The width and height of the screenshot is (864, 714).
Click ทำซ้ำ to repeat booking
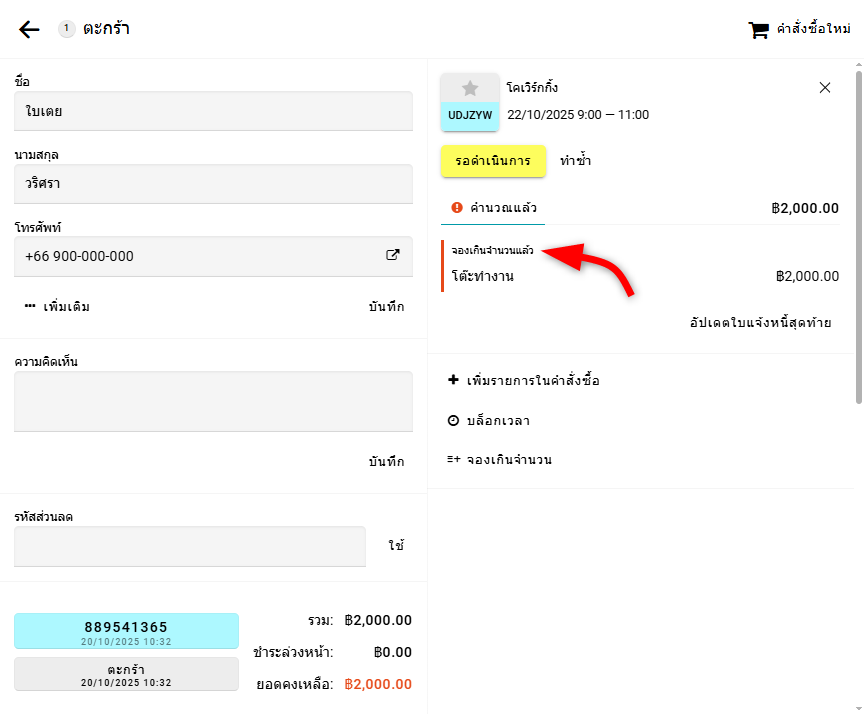tap(575, 161)
